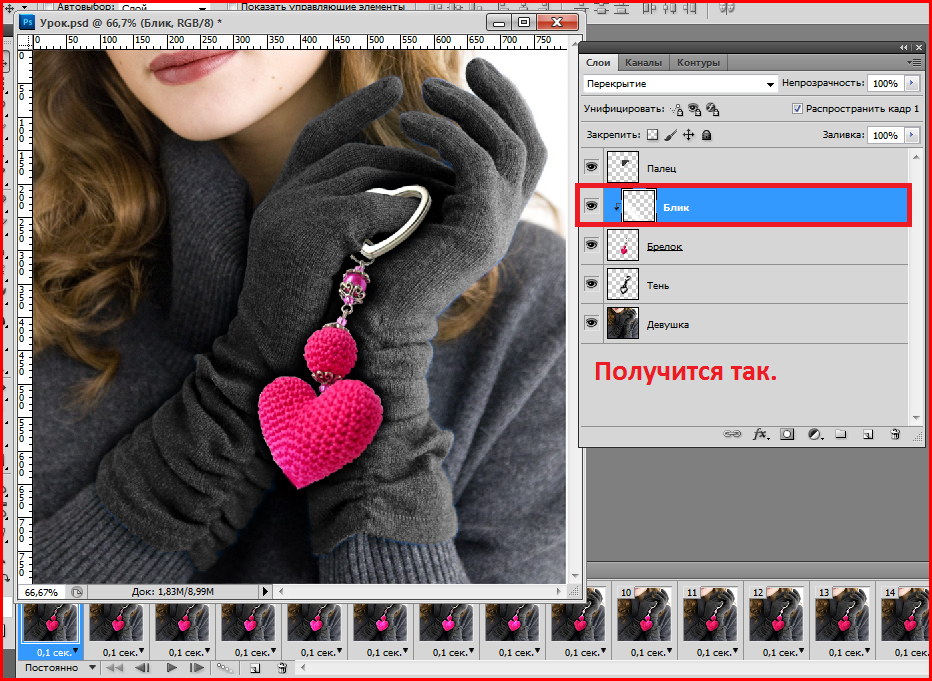Viewport: 932px width, 681px height.
Task: Lock image pixels with brush icon
Action: pyautogui.click(x=670, y=135)
